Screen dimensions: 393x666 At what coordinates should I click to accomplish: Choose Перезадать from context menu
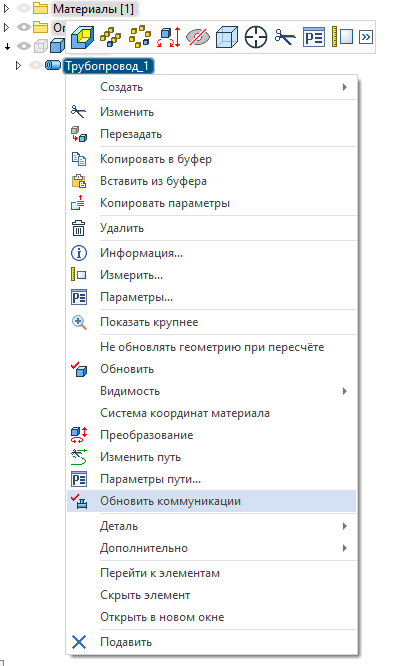(x=212, y=134)
